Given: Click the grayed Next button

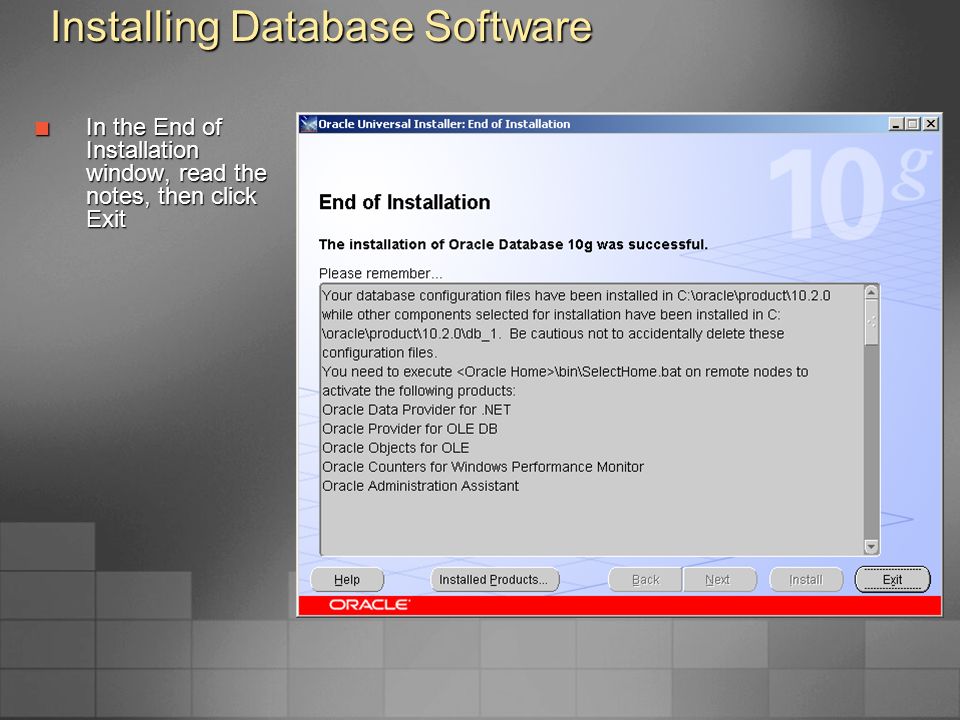Looking at the screenshot, I should pos(719,579).
